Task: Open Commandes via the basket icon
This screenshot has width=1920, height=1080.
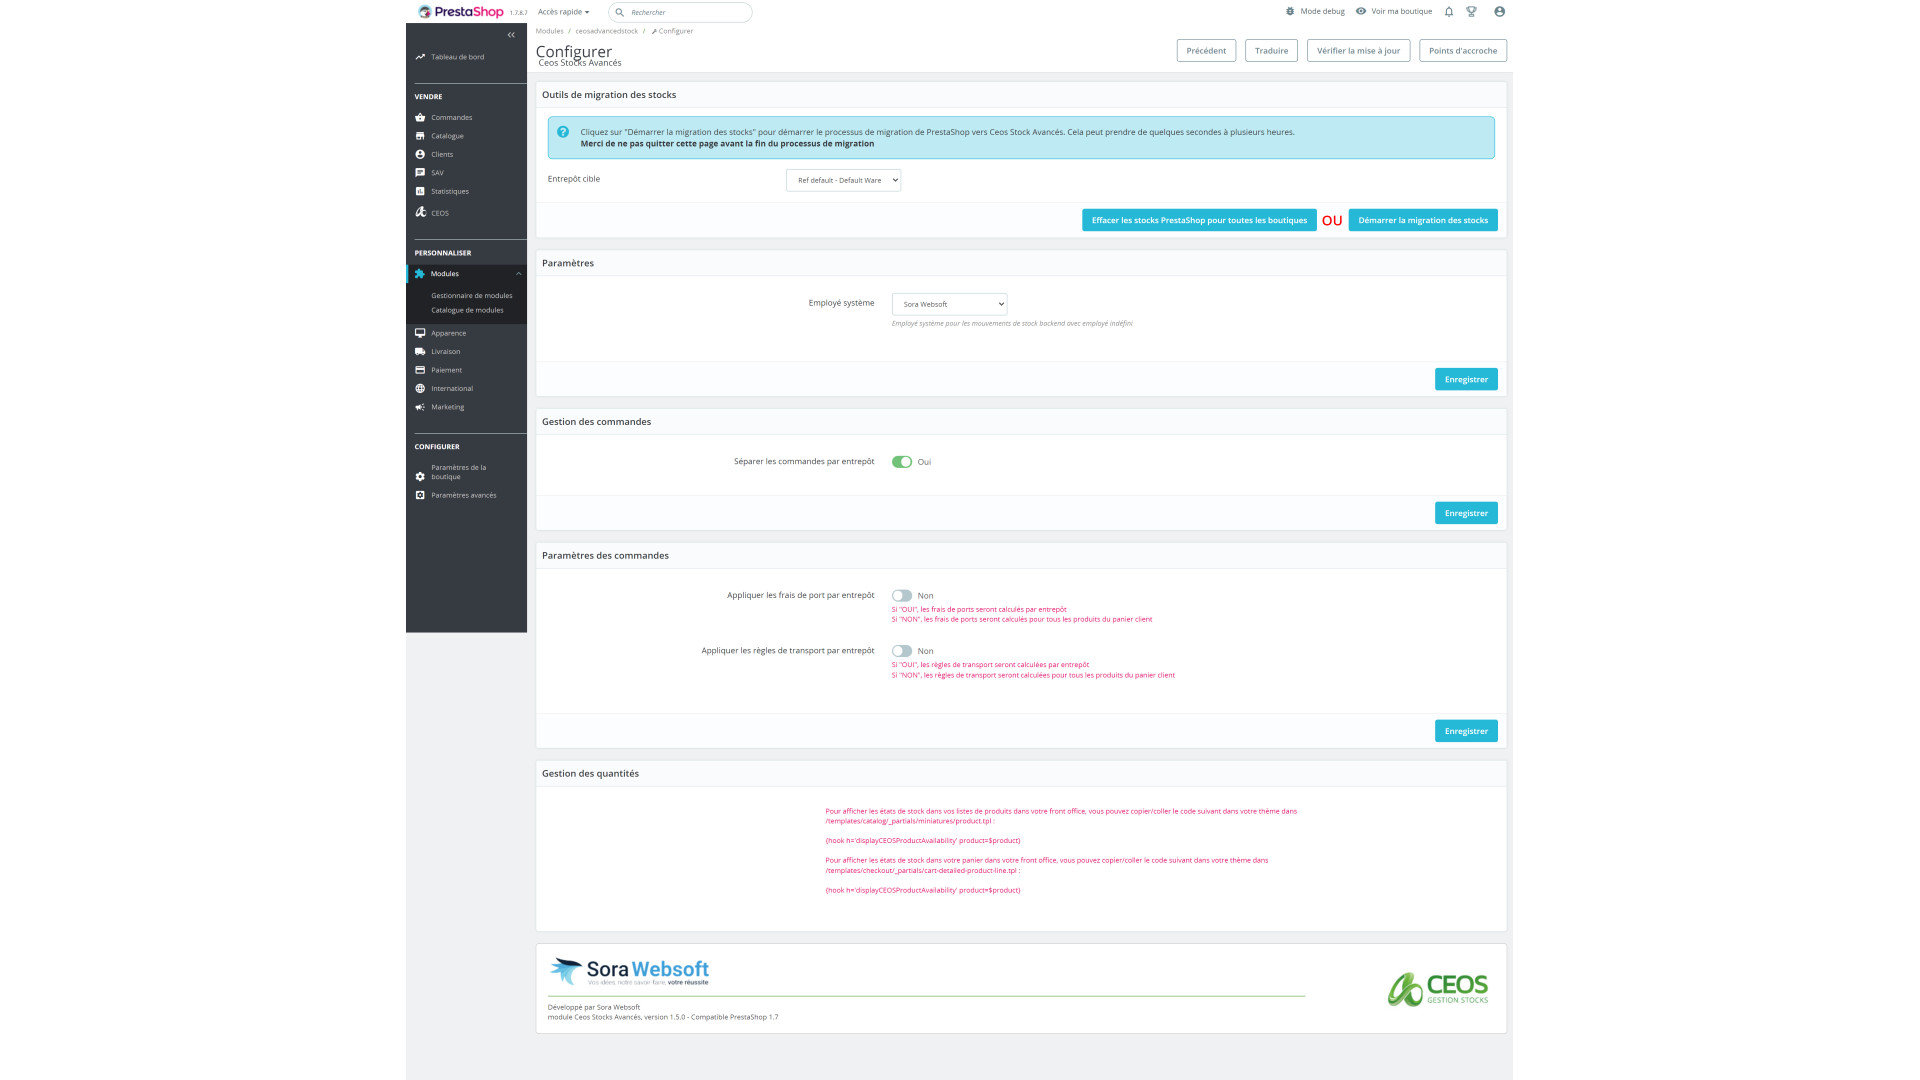Action: click(420, 117)
